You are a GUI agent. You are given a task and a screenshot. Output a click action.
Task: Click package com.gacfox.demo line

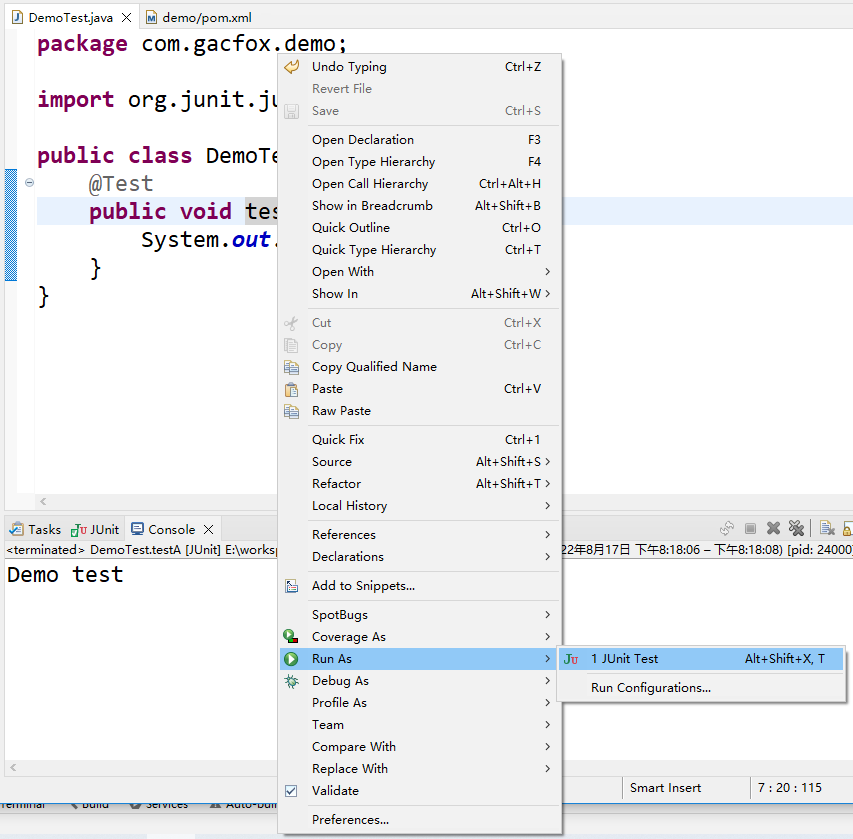pos(191,44)
